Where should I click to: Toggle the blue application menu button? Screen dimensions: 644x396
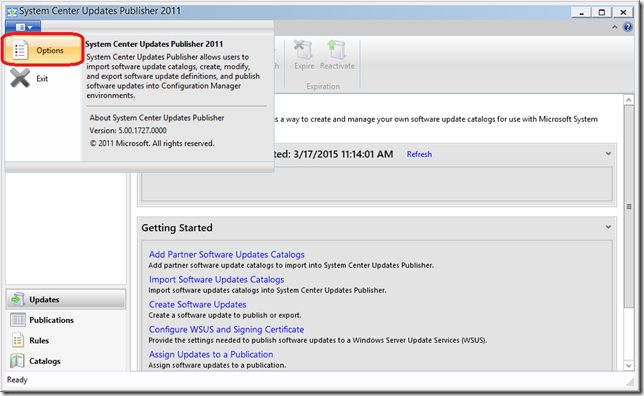(x=23, y=27)
